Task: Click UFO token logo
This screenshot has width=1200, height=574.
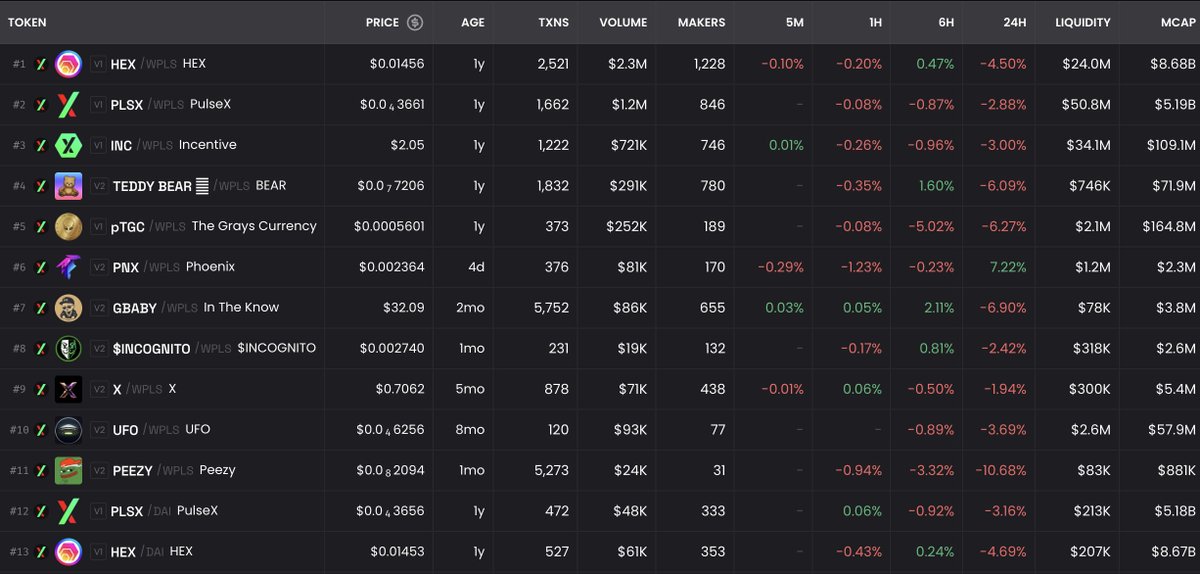Action: pyautogui.click(x=68, y=429)
